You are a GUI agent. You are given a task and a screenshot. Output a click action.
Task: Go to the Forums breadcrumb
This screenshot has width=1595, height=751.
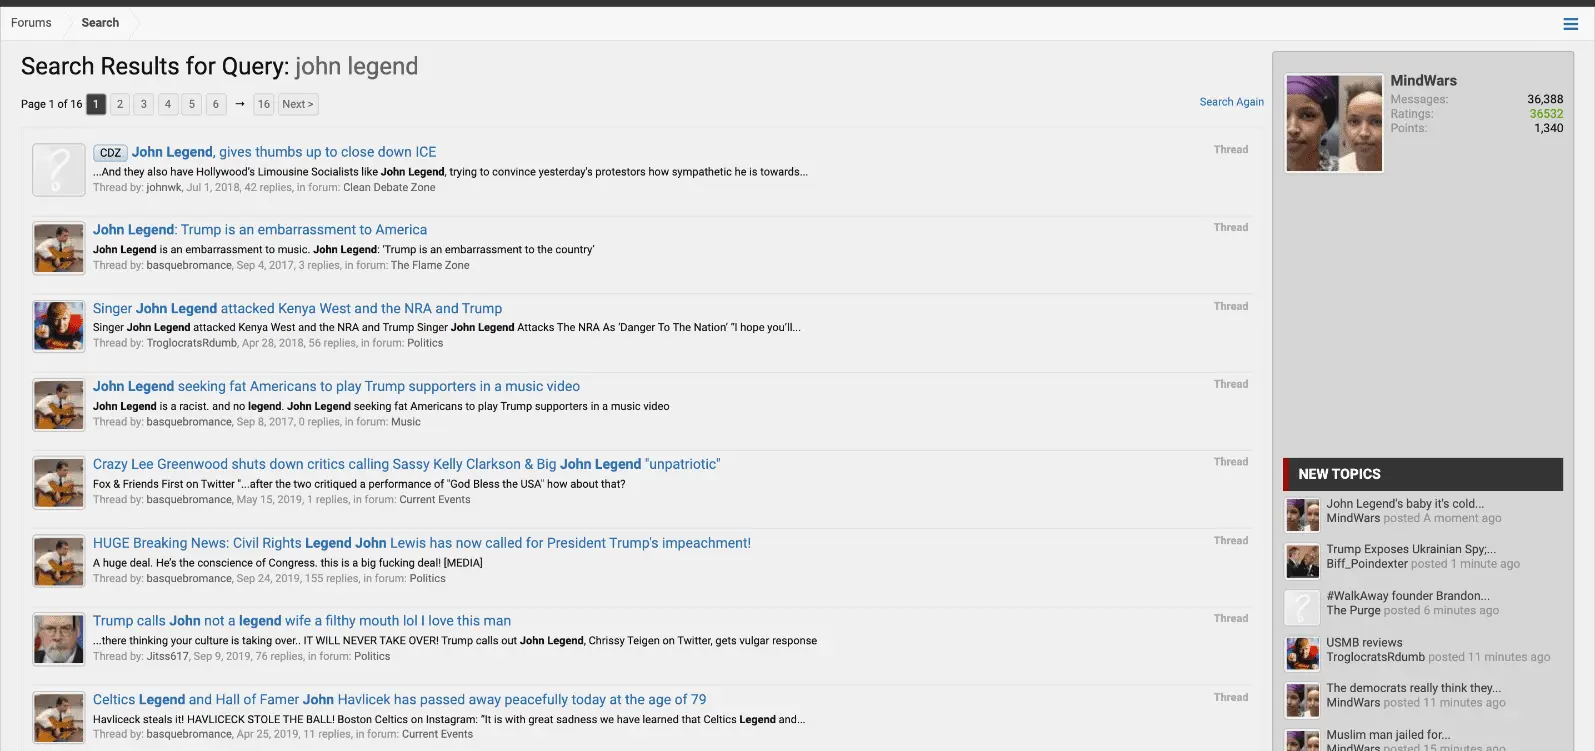click(31, 23)
